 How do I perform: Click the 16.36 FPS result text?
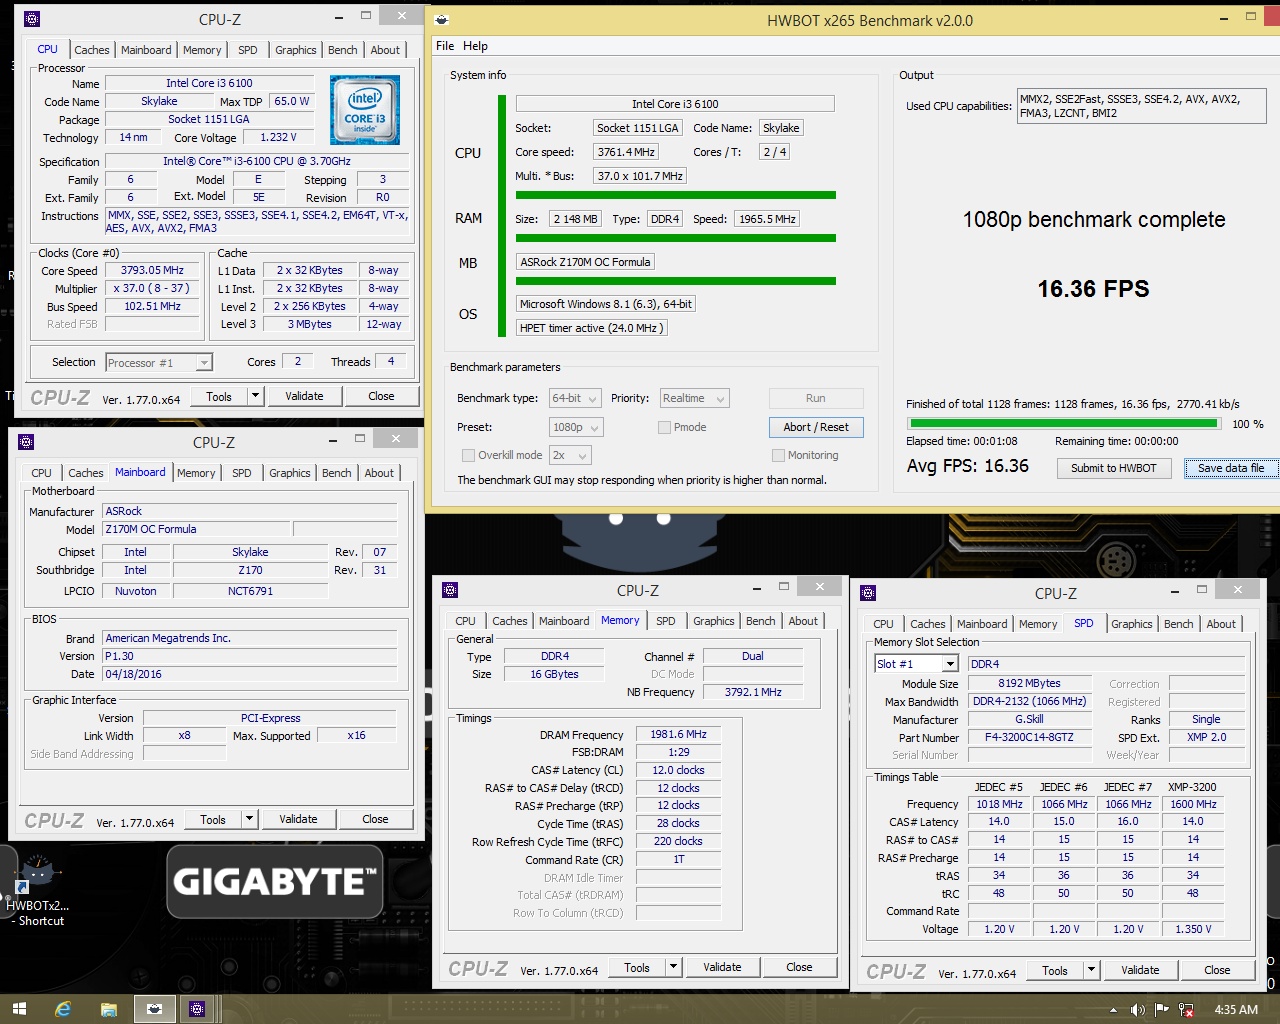pyautogui.click(x=1093, y=289)
